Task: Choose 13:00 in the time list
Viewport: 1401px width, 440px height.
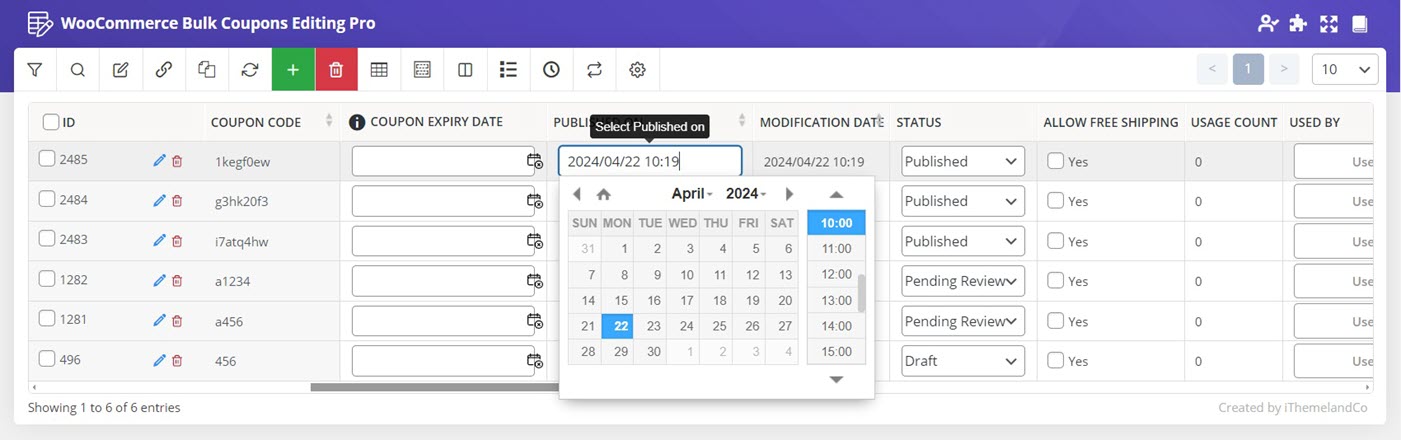Action: click(836, 300)
